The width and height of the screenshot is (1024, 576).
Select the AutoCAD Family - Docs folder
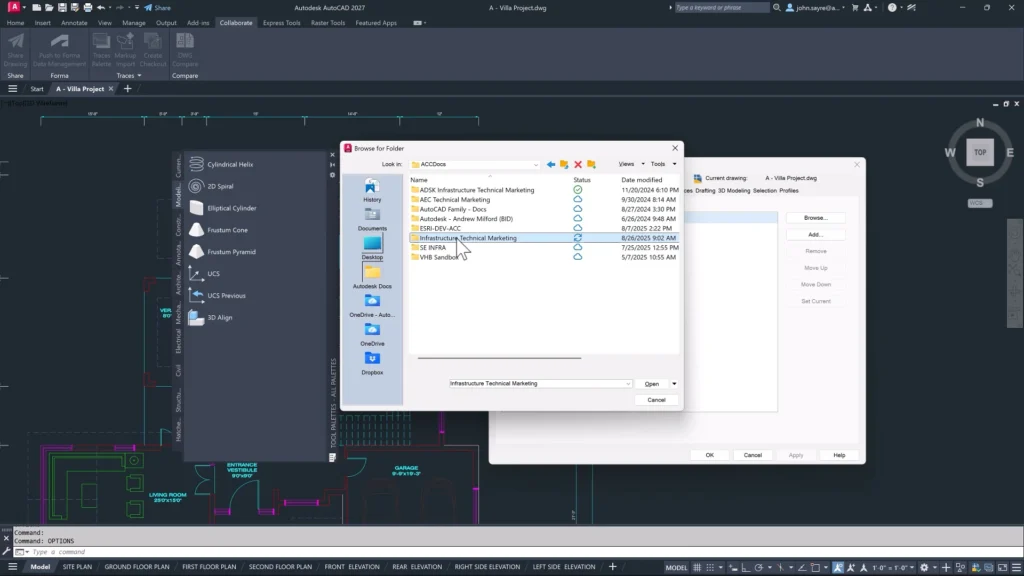[x=453, y=210]
